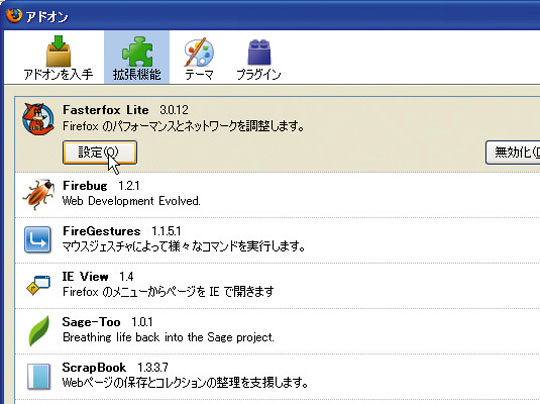
Task: Click the ScrapBook blue book icon
Action: tap(39, 376)
